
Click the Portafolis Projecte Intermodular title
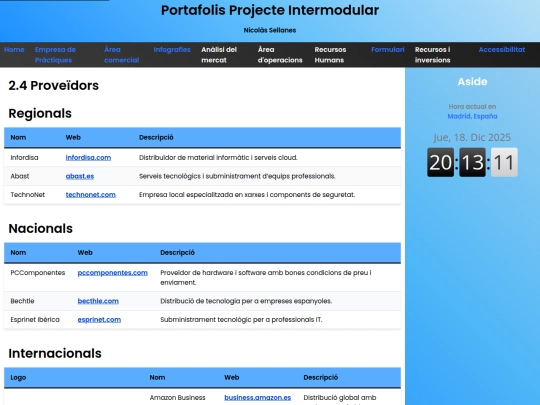point(270,10)
